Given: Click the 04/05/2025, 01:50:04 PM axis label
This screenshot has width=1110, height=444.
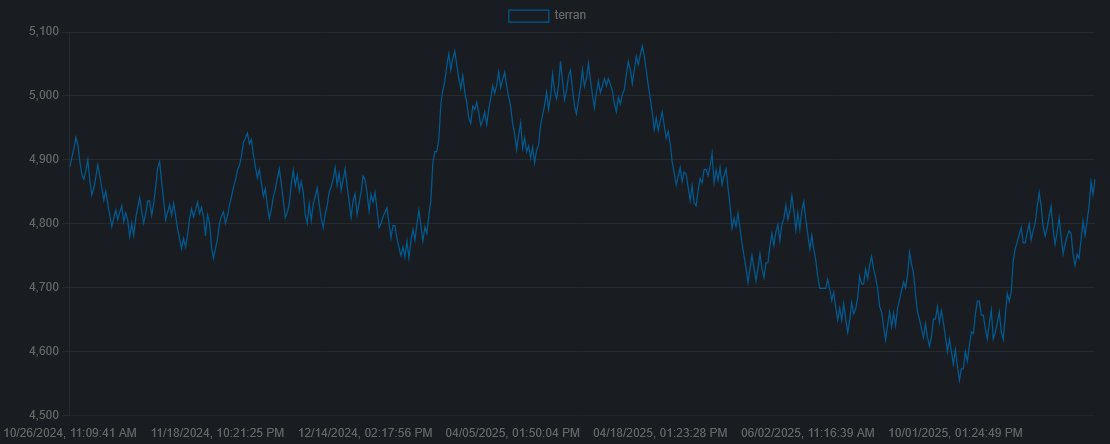Looking at the screenshot, I should tap(513, 432).
